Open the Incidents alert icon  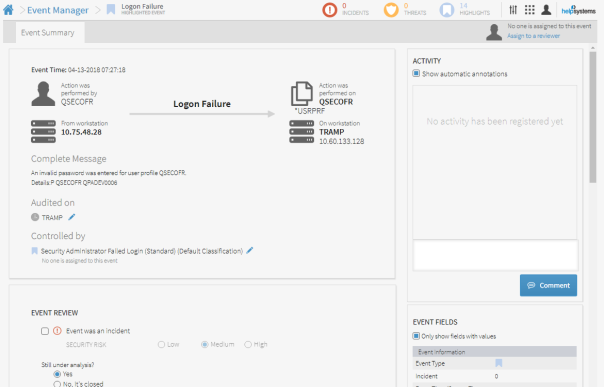click(329, 10)
